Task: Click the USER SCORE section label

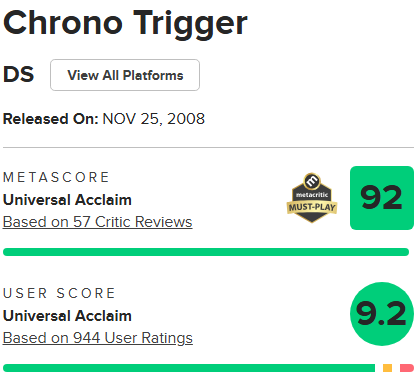Action: click(x=59, y=293)
